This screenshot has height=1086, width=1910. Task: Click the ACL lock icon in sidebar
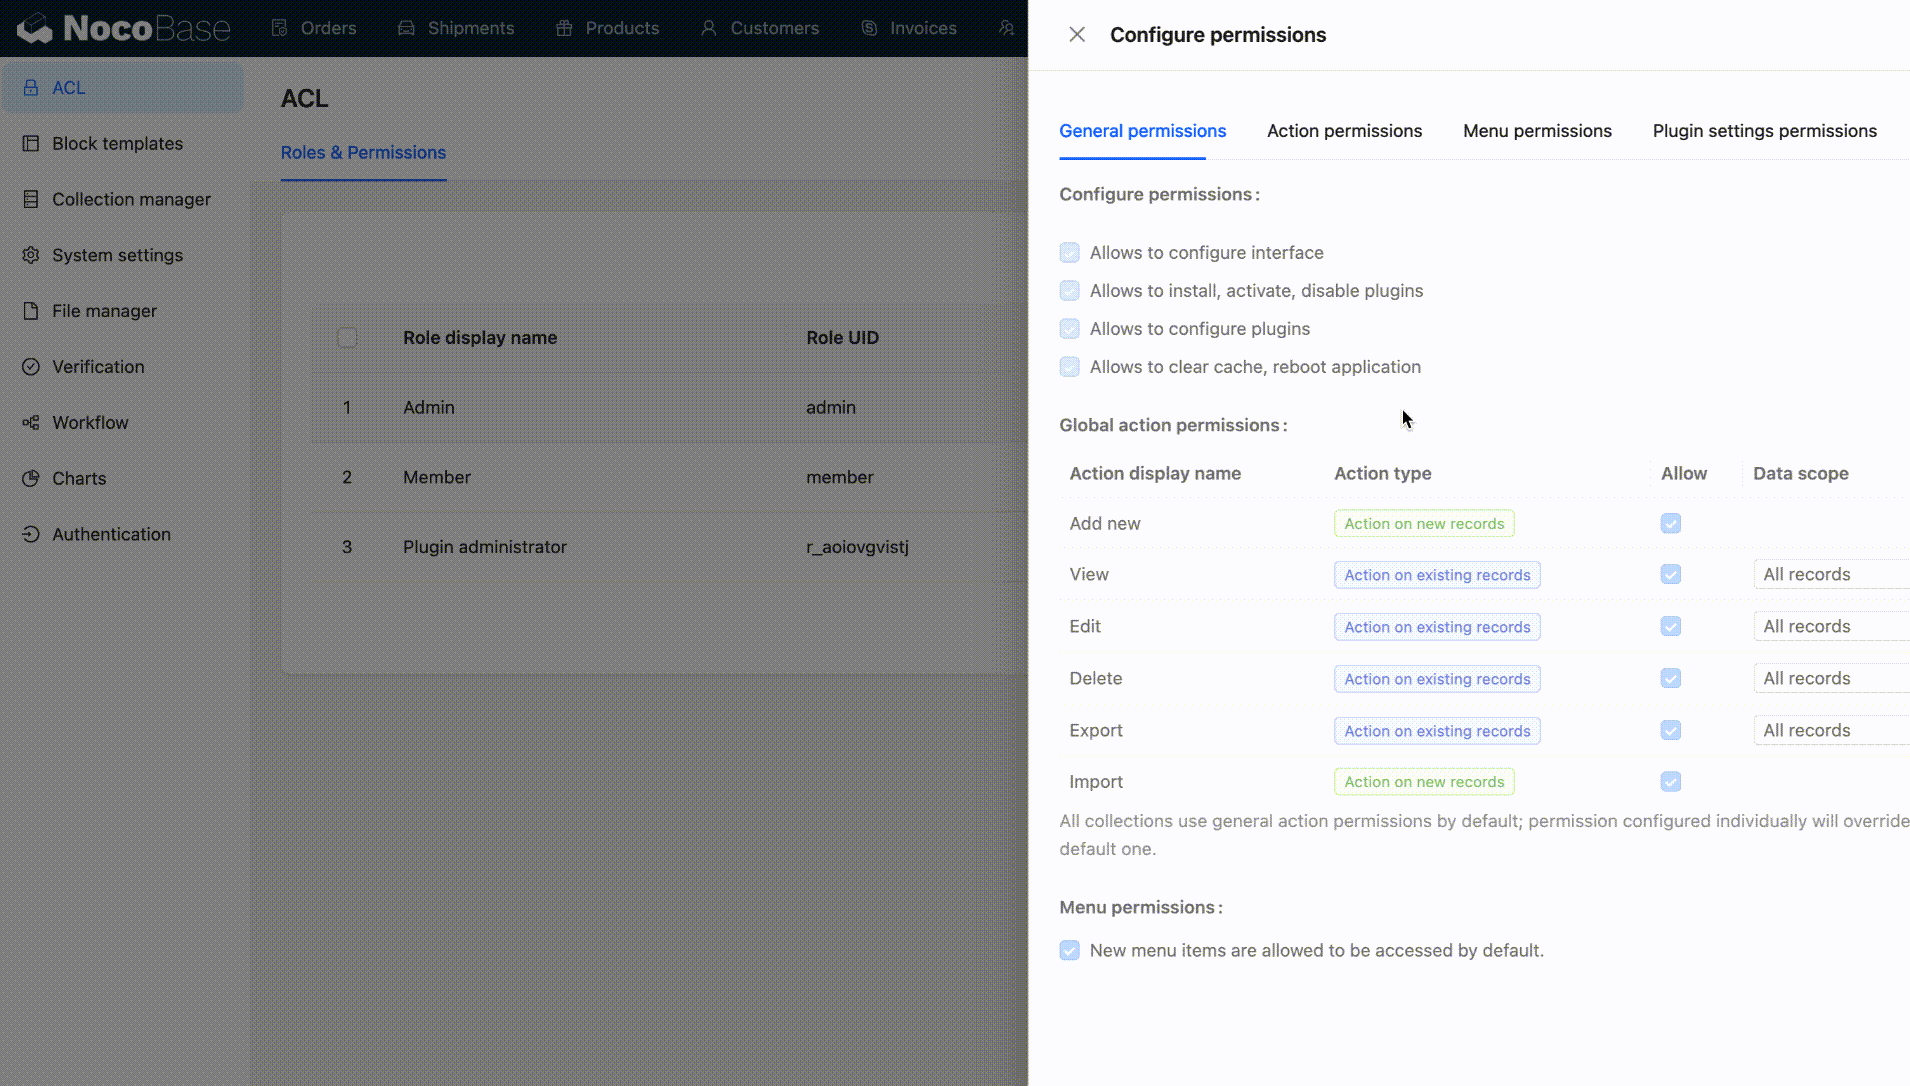pyautogui.click(x=31, y=88)
